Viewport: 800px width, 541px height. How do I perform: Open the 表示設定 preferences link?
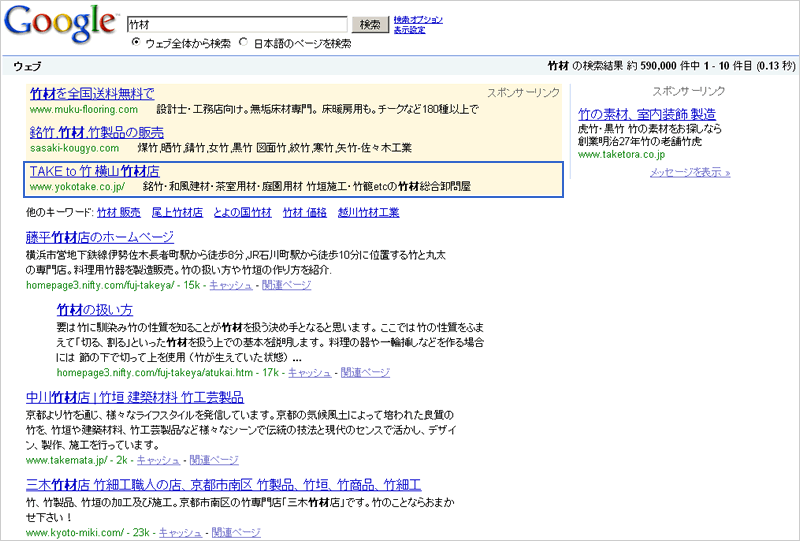click(409, 30)
